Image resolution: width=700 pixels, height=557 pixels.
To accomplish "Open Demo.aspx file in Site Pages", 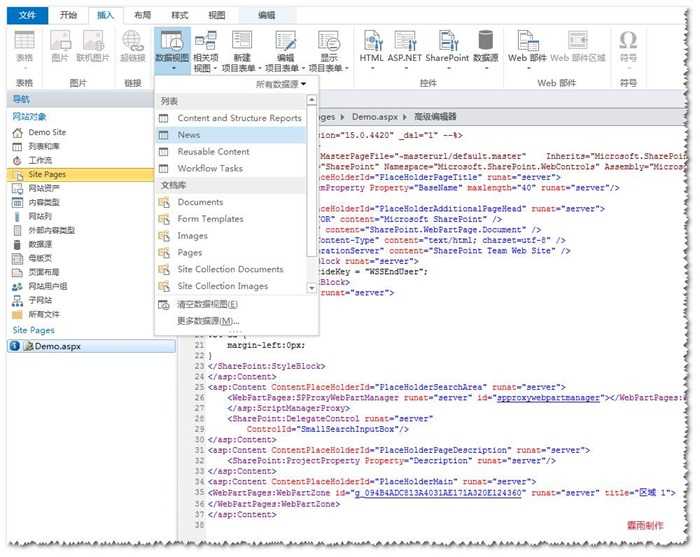I will coord(92,346).
